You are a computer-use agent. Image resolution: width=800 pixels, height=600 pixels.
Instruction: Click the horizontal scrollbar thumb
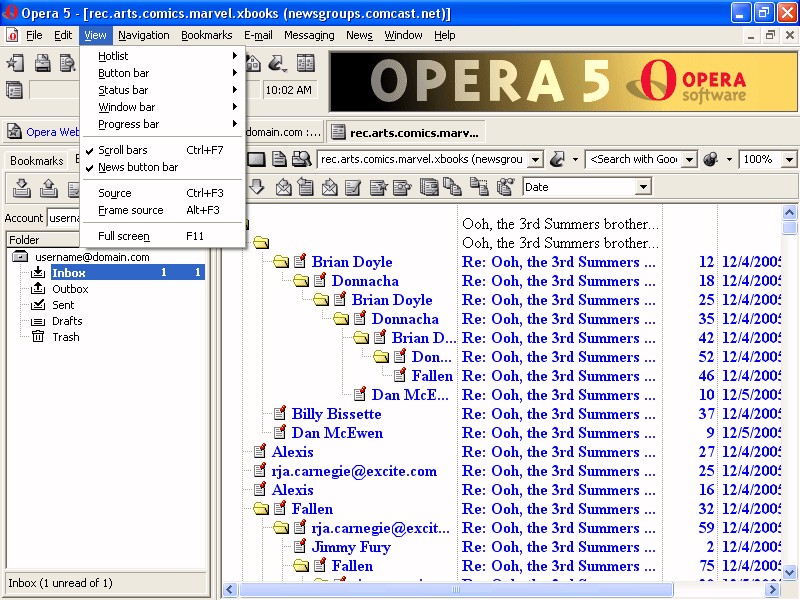click(456, 589)
